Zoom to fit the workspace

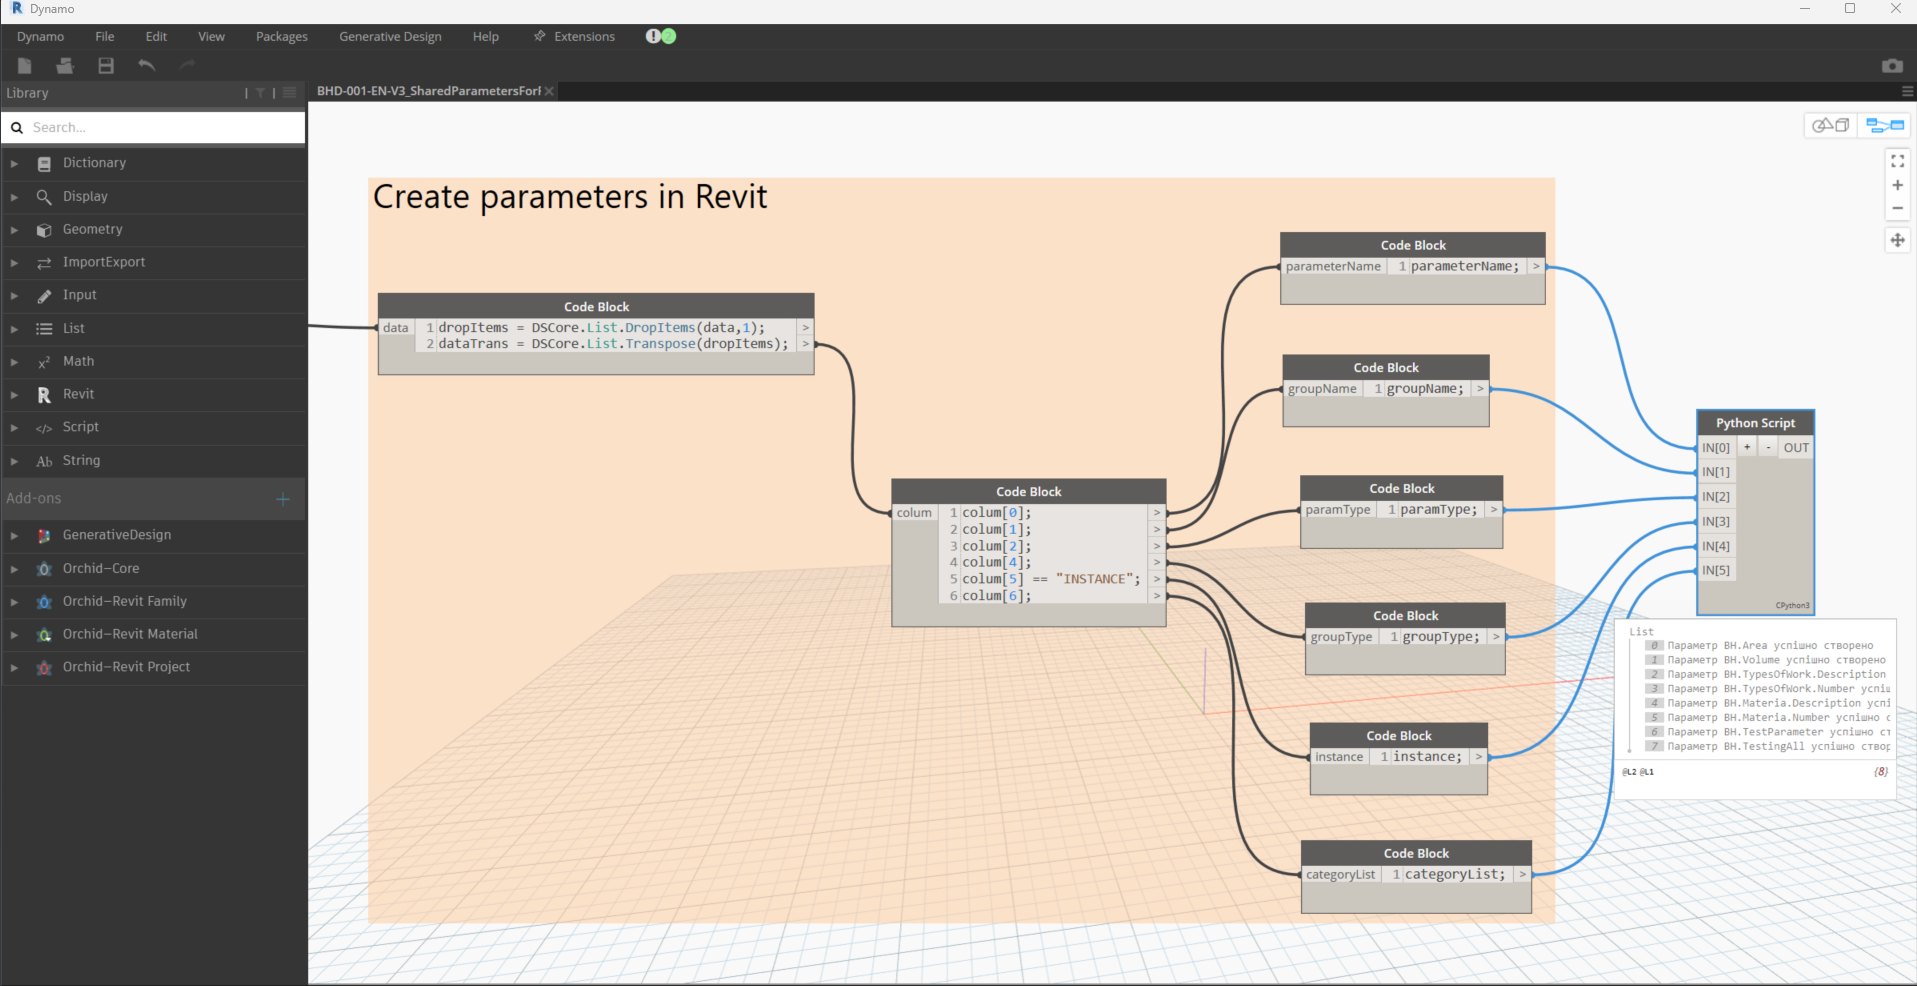1897,161
